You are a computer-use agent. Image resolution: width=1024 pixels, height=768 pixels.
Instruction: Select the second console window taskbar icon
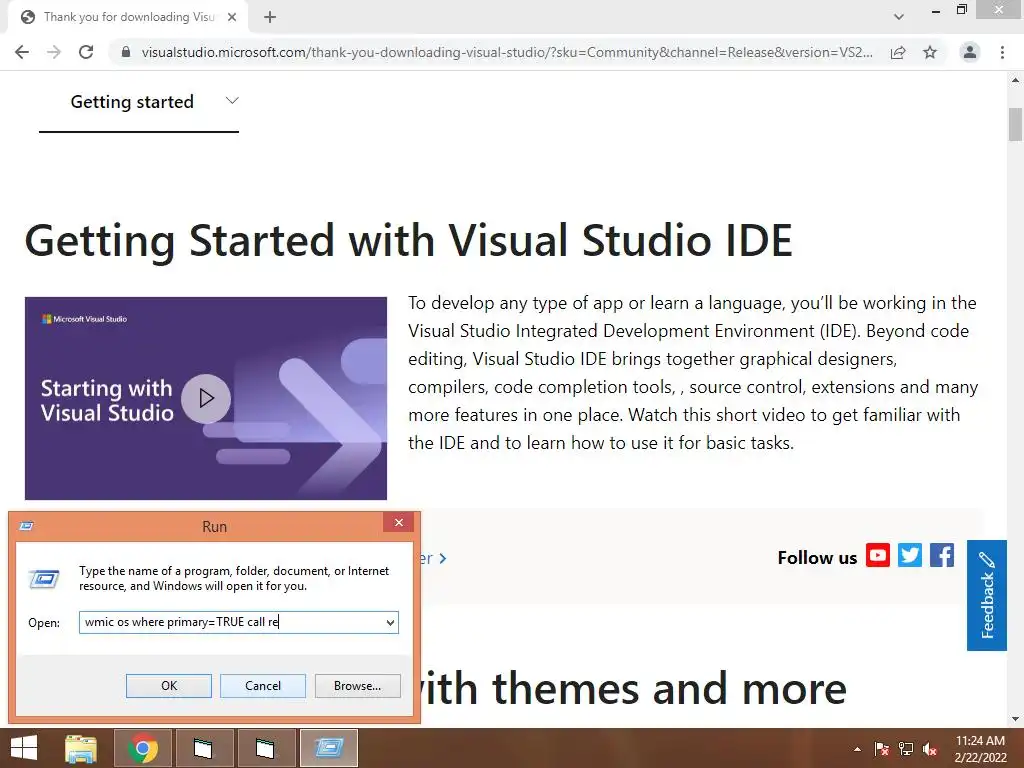pyautogui.click(x=266, y=748)
